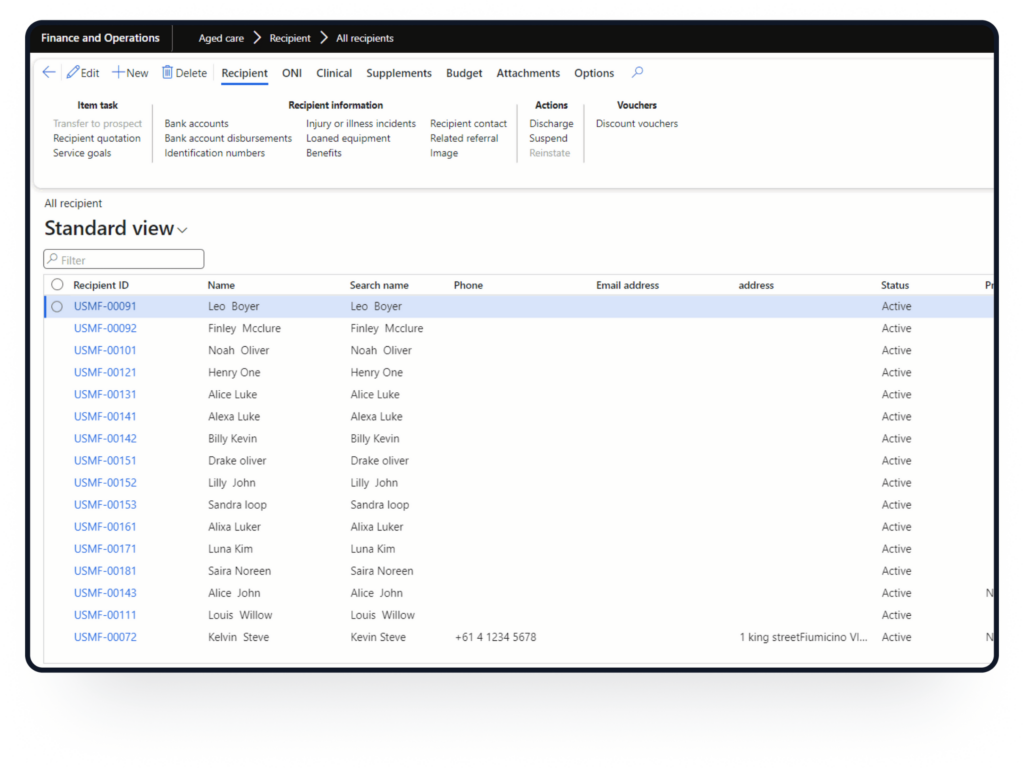1024x768 pixels.
Task: Click the search magnifier icon in ribbon
Action: [637, 72]
